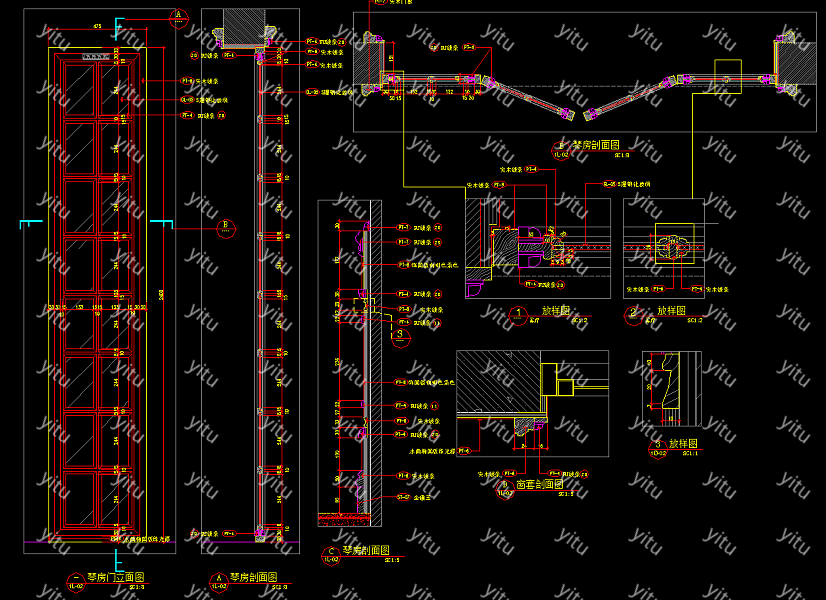Viewport: 826px width, 600px height.
Task: Click yellow callout square in top plan section
Action: pos(728,75)
